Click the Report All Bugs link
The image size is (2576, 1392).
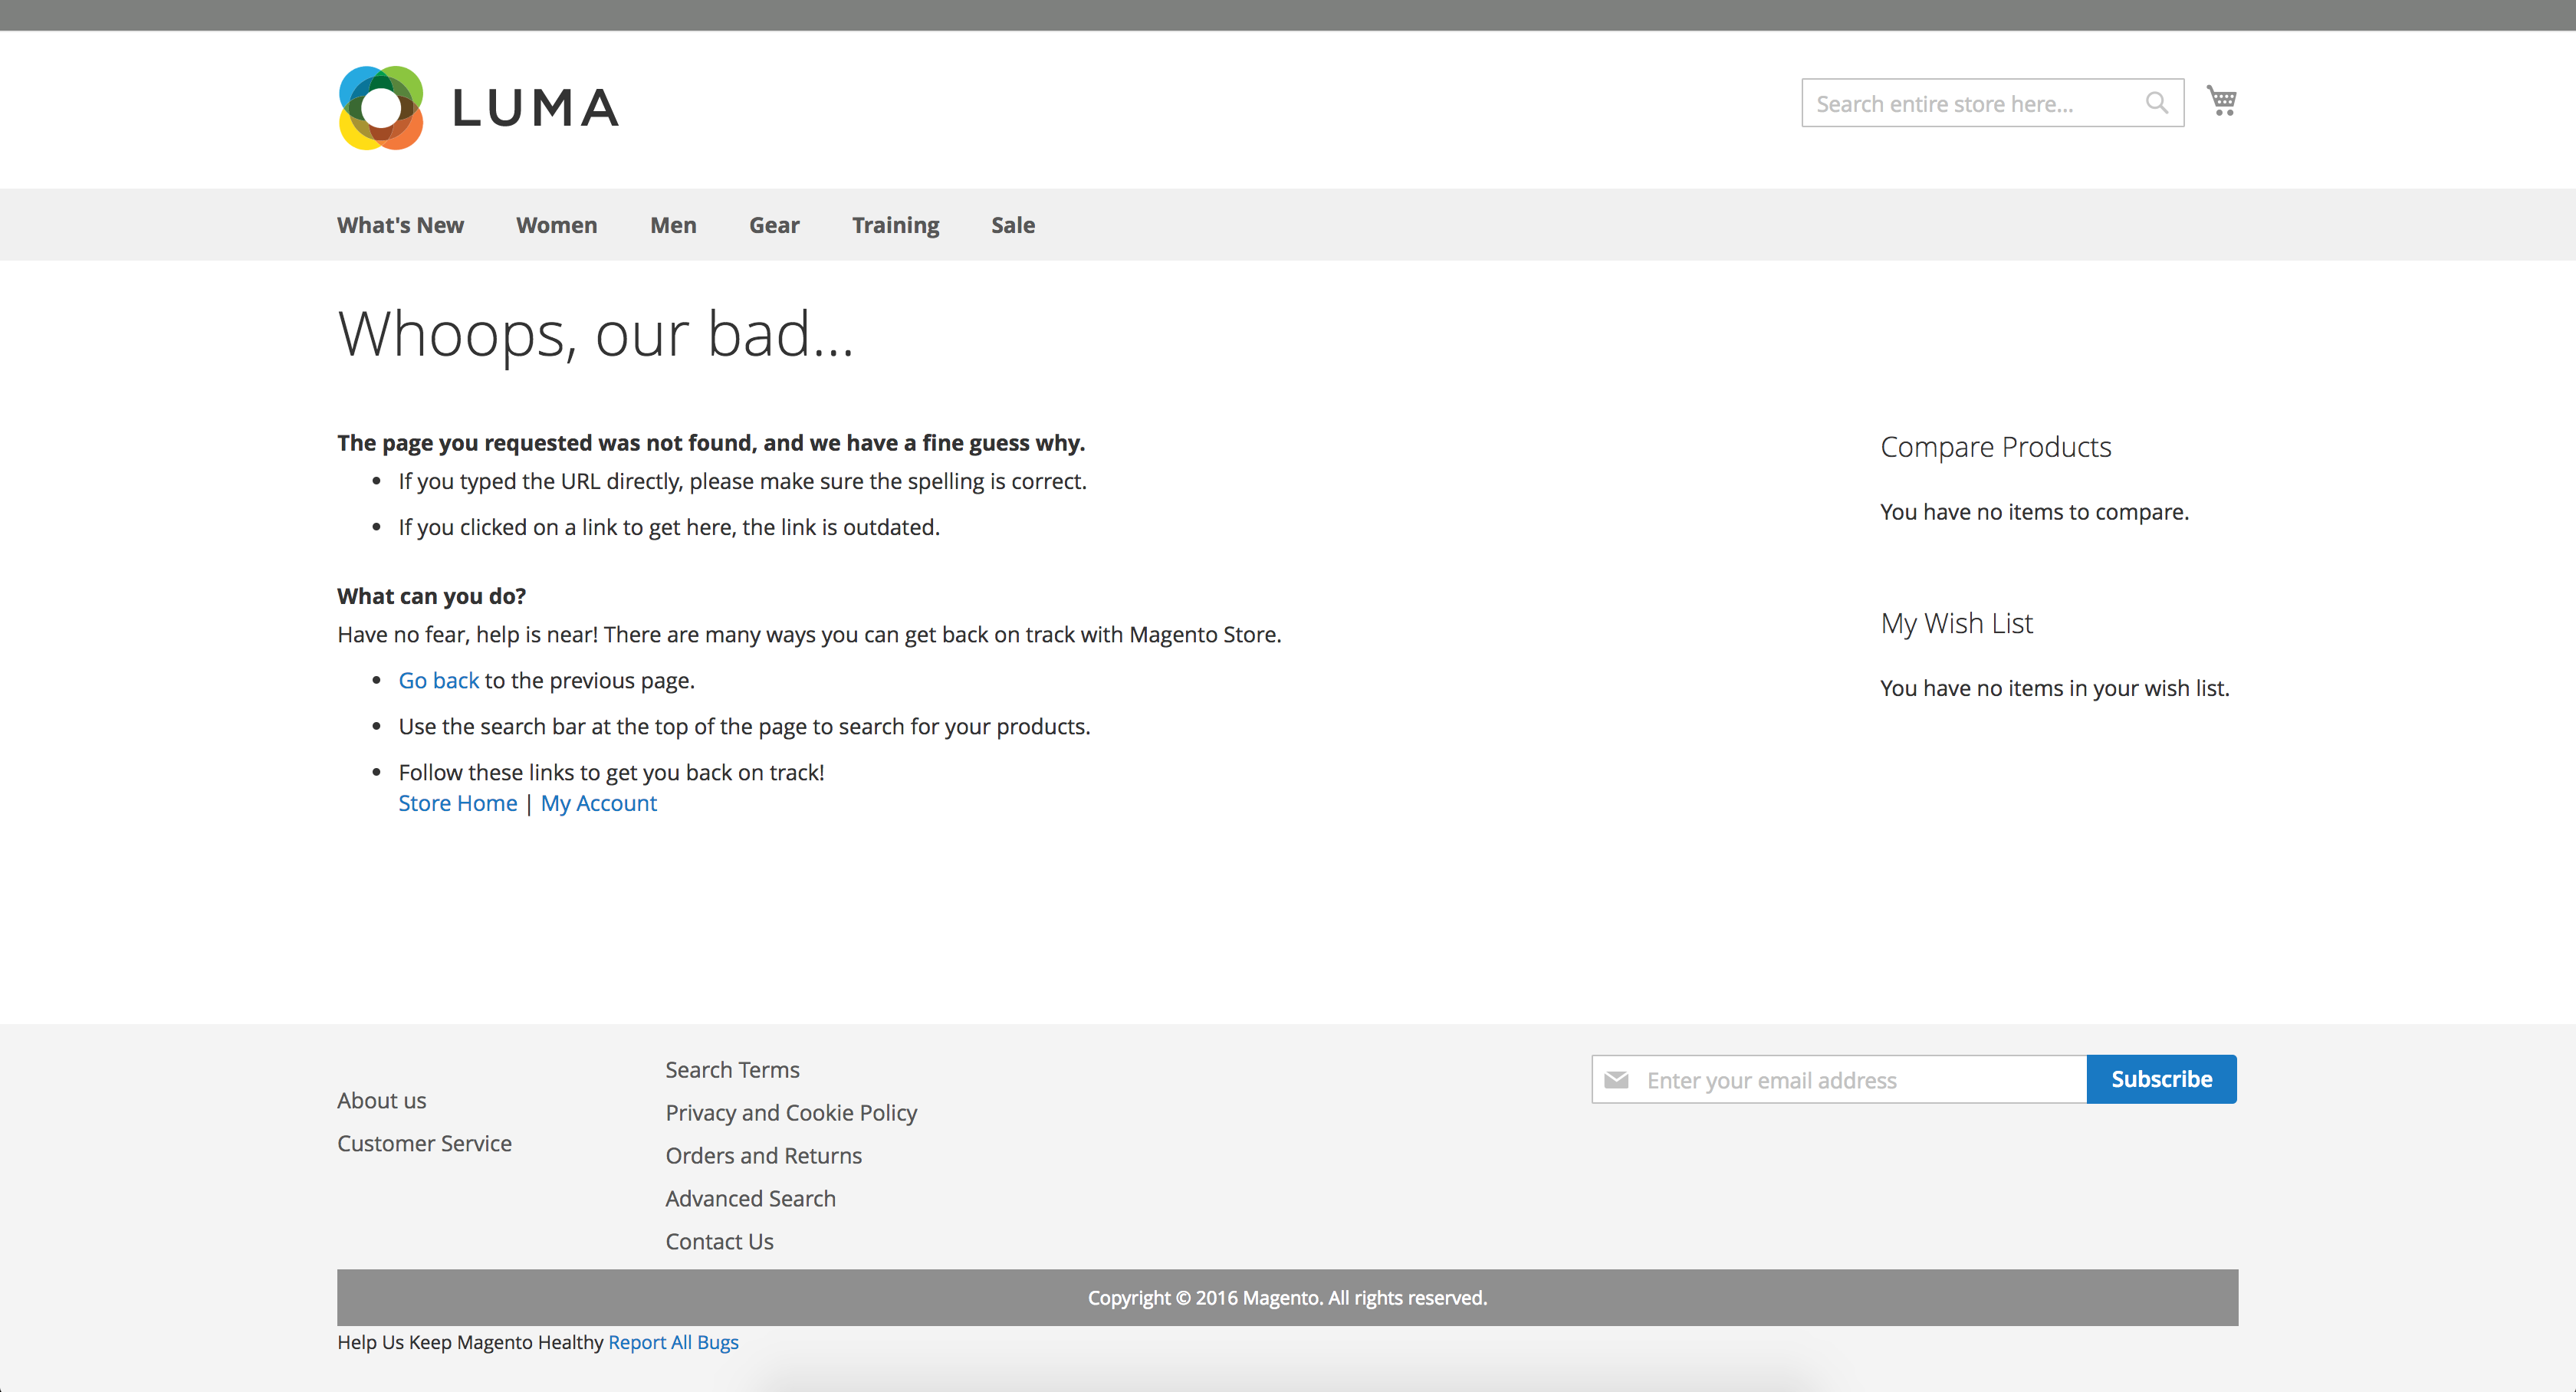tap(672, 1341)
